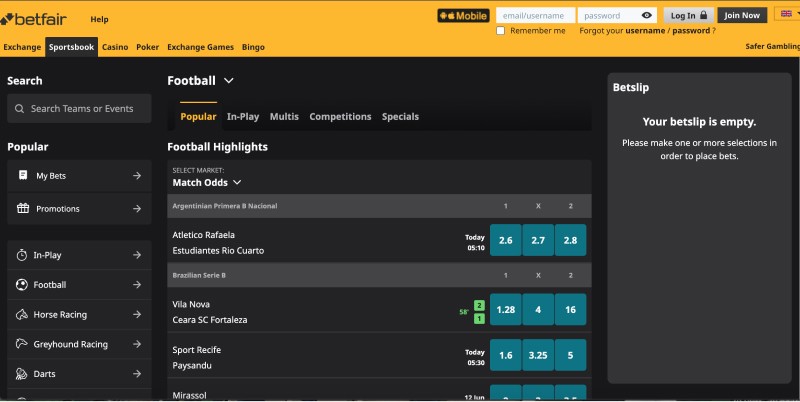The width and height of the screenshot is (800, 402).
Task: Click the search magnifier icon
Action: click(19, 109)
